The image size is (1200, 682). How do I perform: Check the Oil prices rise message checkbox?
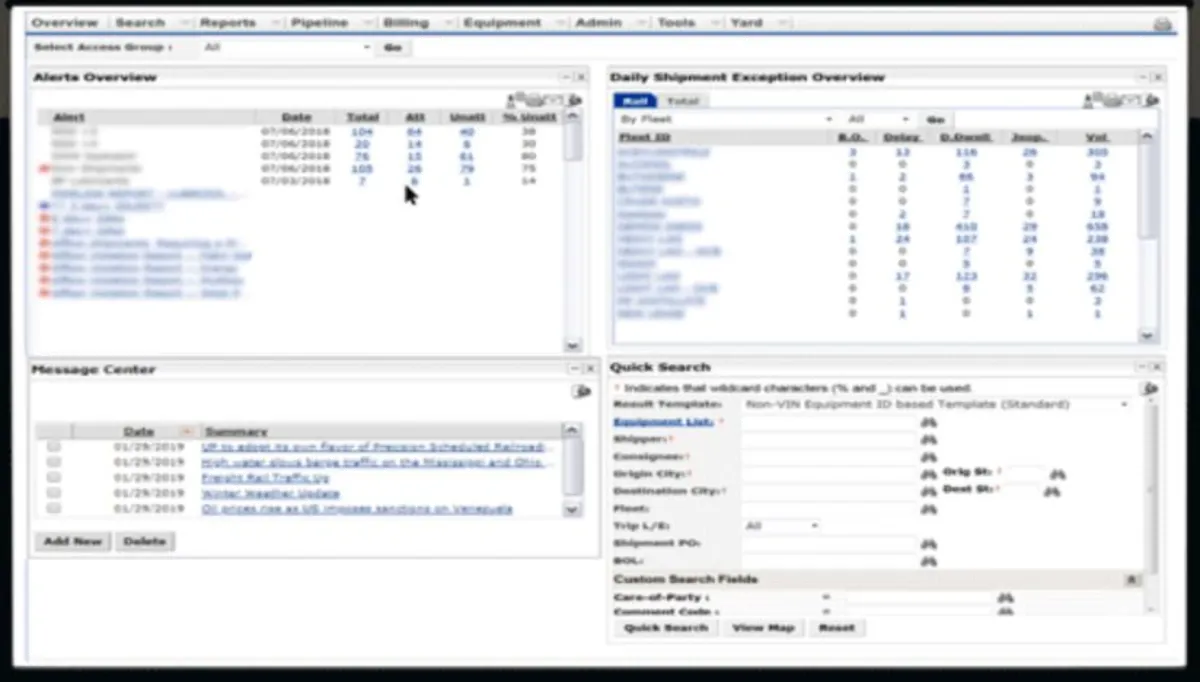[x=53, y=508]
